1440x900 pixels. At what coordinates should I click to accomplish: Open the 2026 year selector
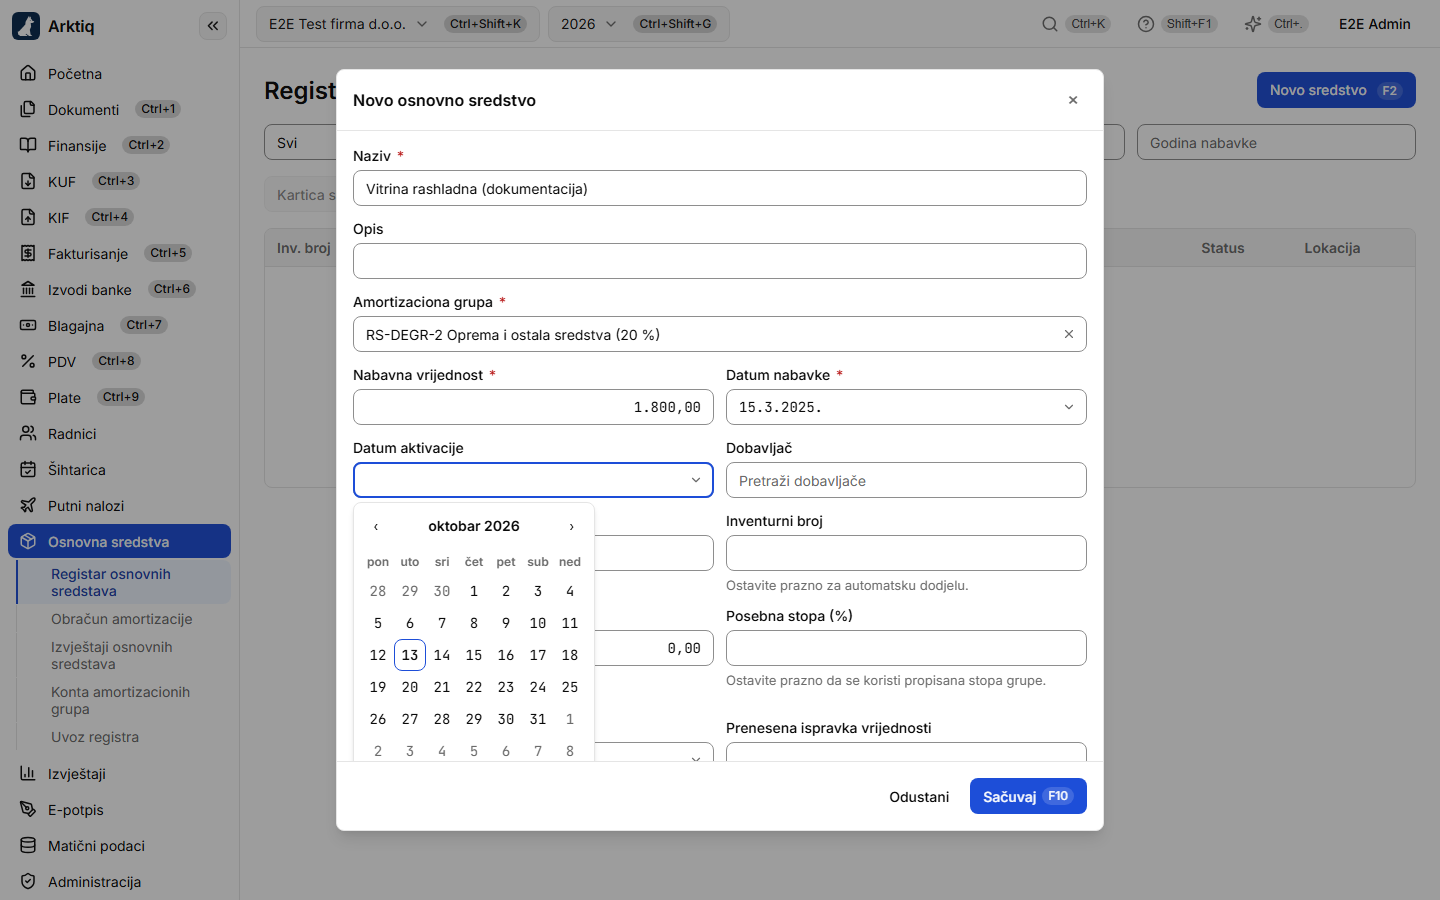(x=639, y=24)
